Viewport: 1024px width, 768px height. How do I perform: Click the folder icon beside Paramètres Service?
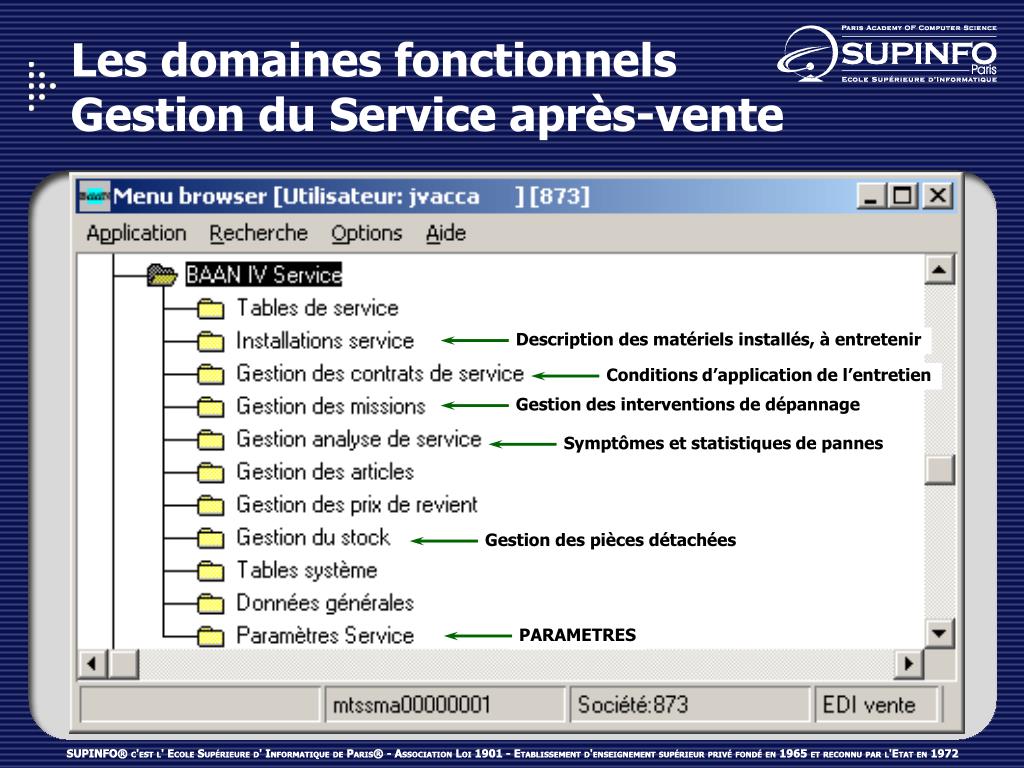coord(210,635)
